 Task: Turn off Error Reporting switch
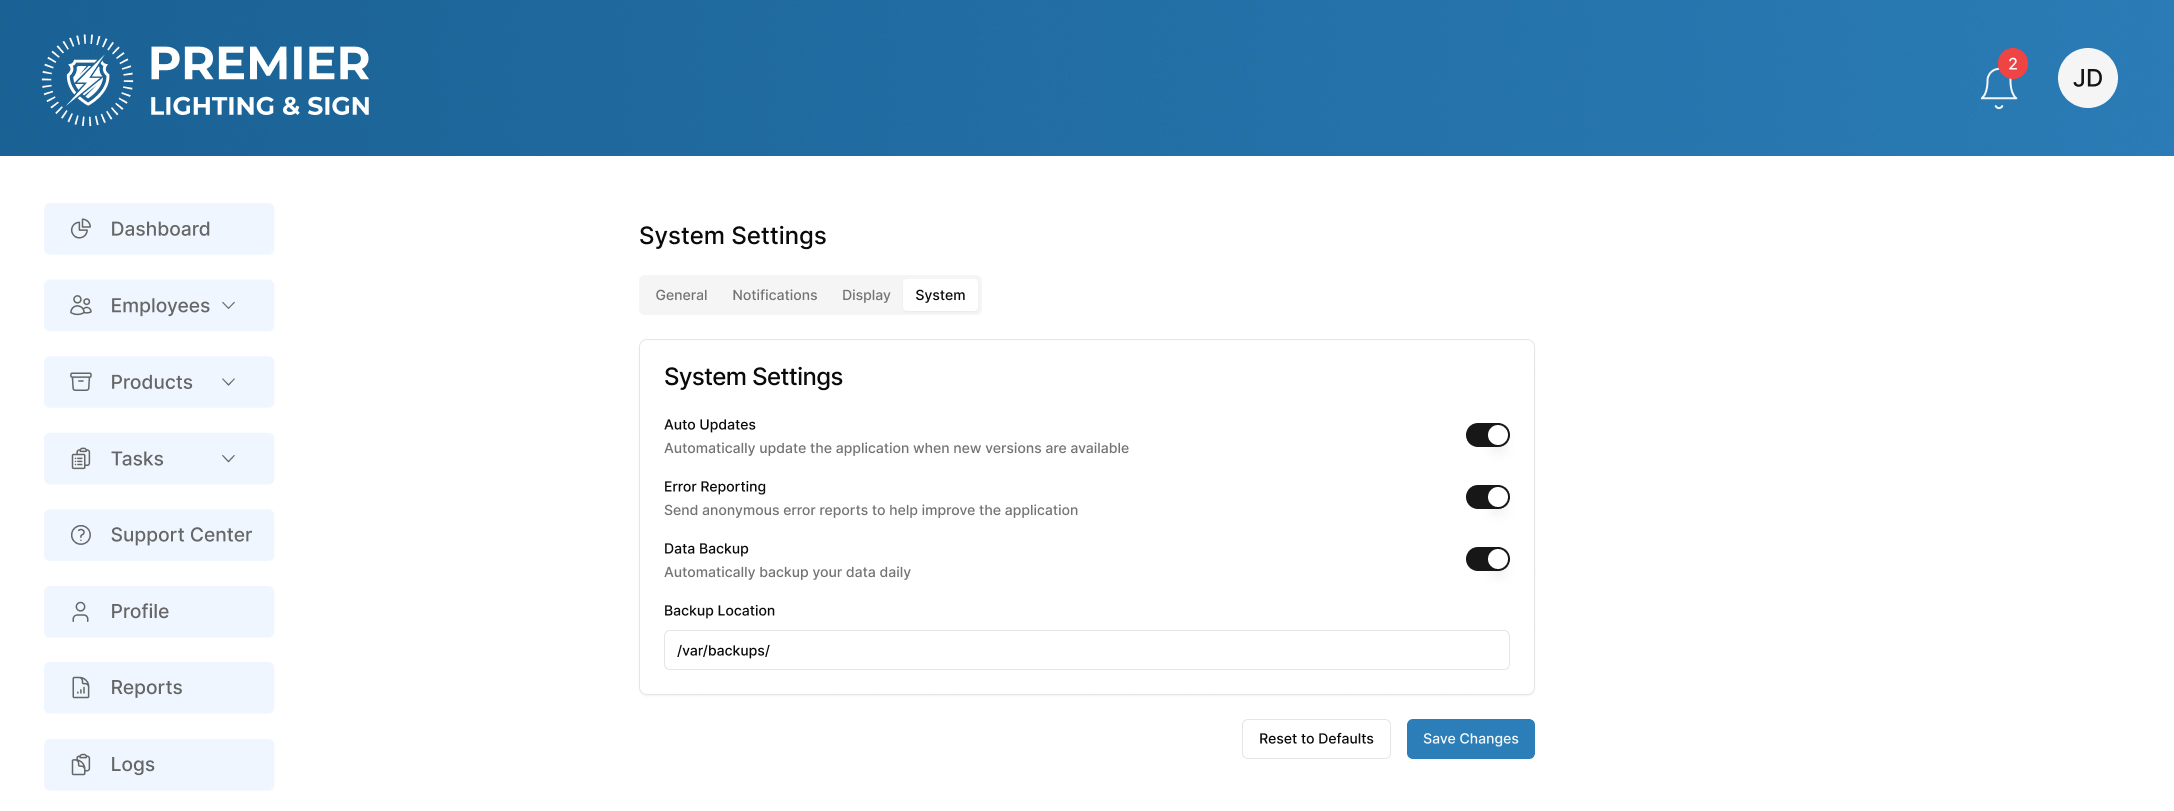pos(1487,497)
